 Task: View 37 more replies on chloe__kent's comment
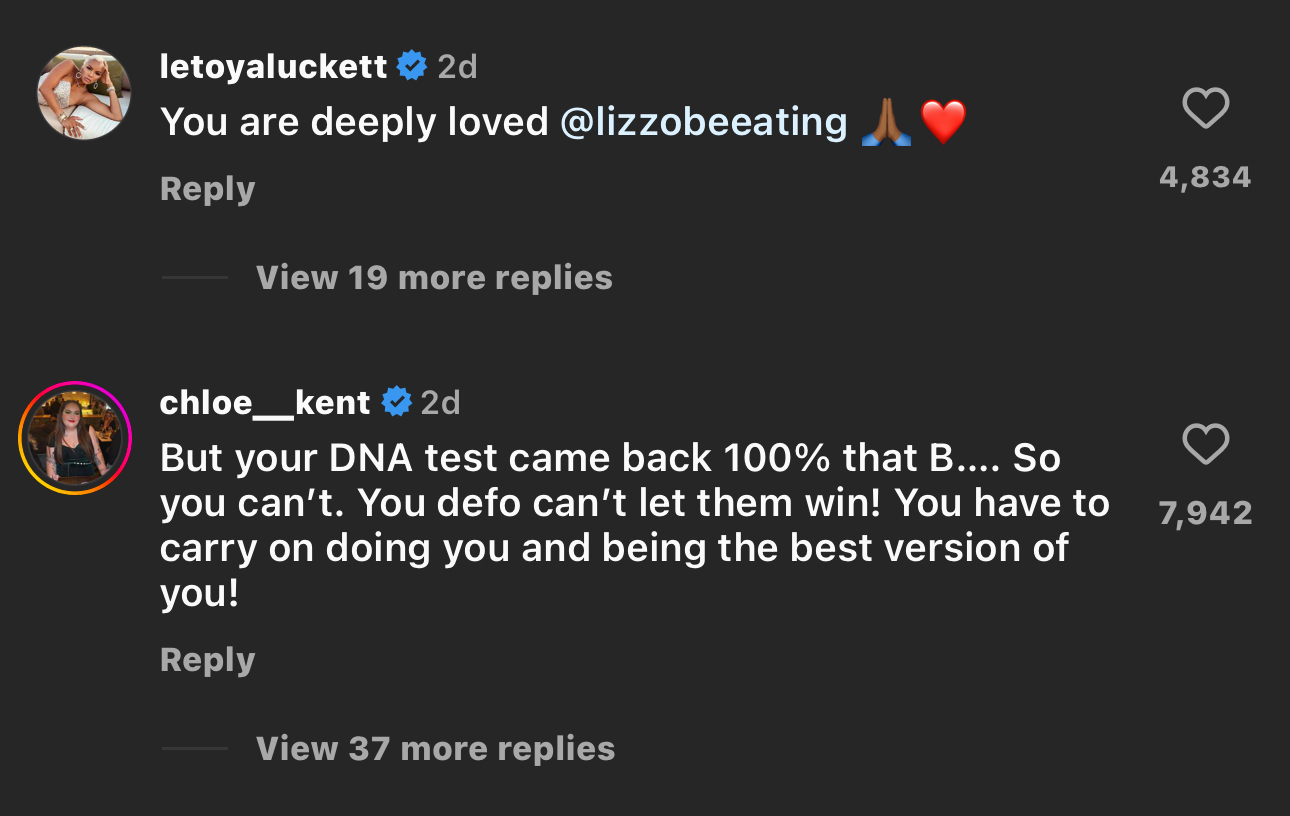[x=436, y=748]
